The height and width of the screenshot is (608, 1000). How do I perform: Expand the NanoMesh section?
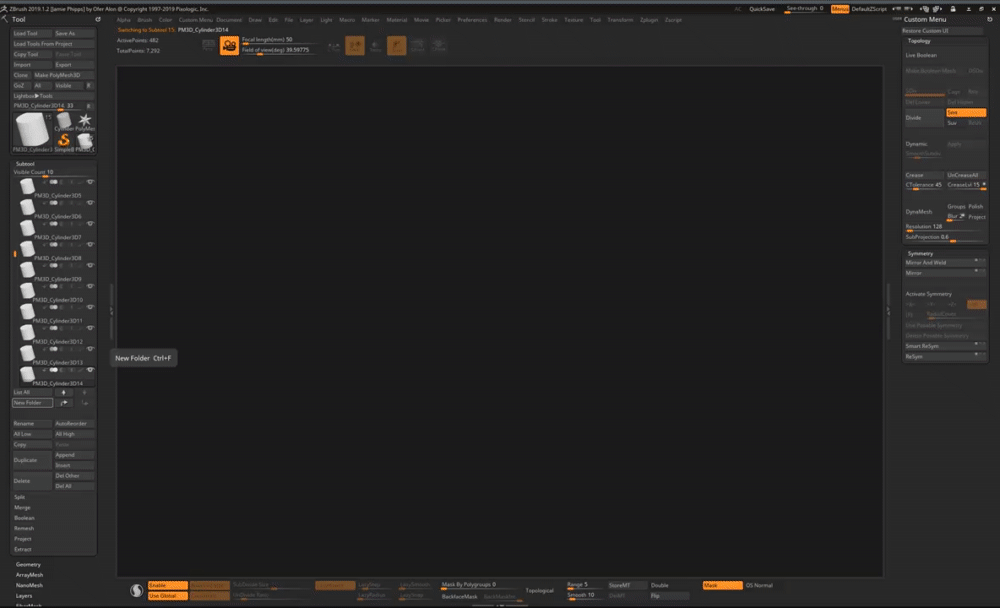click(29, 585)
